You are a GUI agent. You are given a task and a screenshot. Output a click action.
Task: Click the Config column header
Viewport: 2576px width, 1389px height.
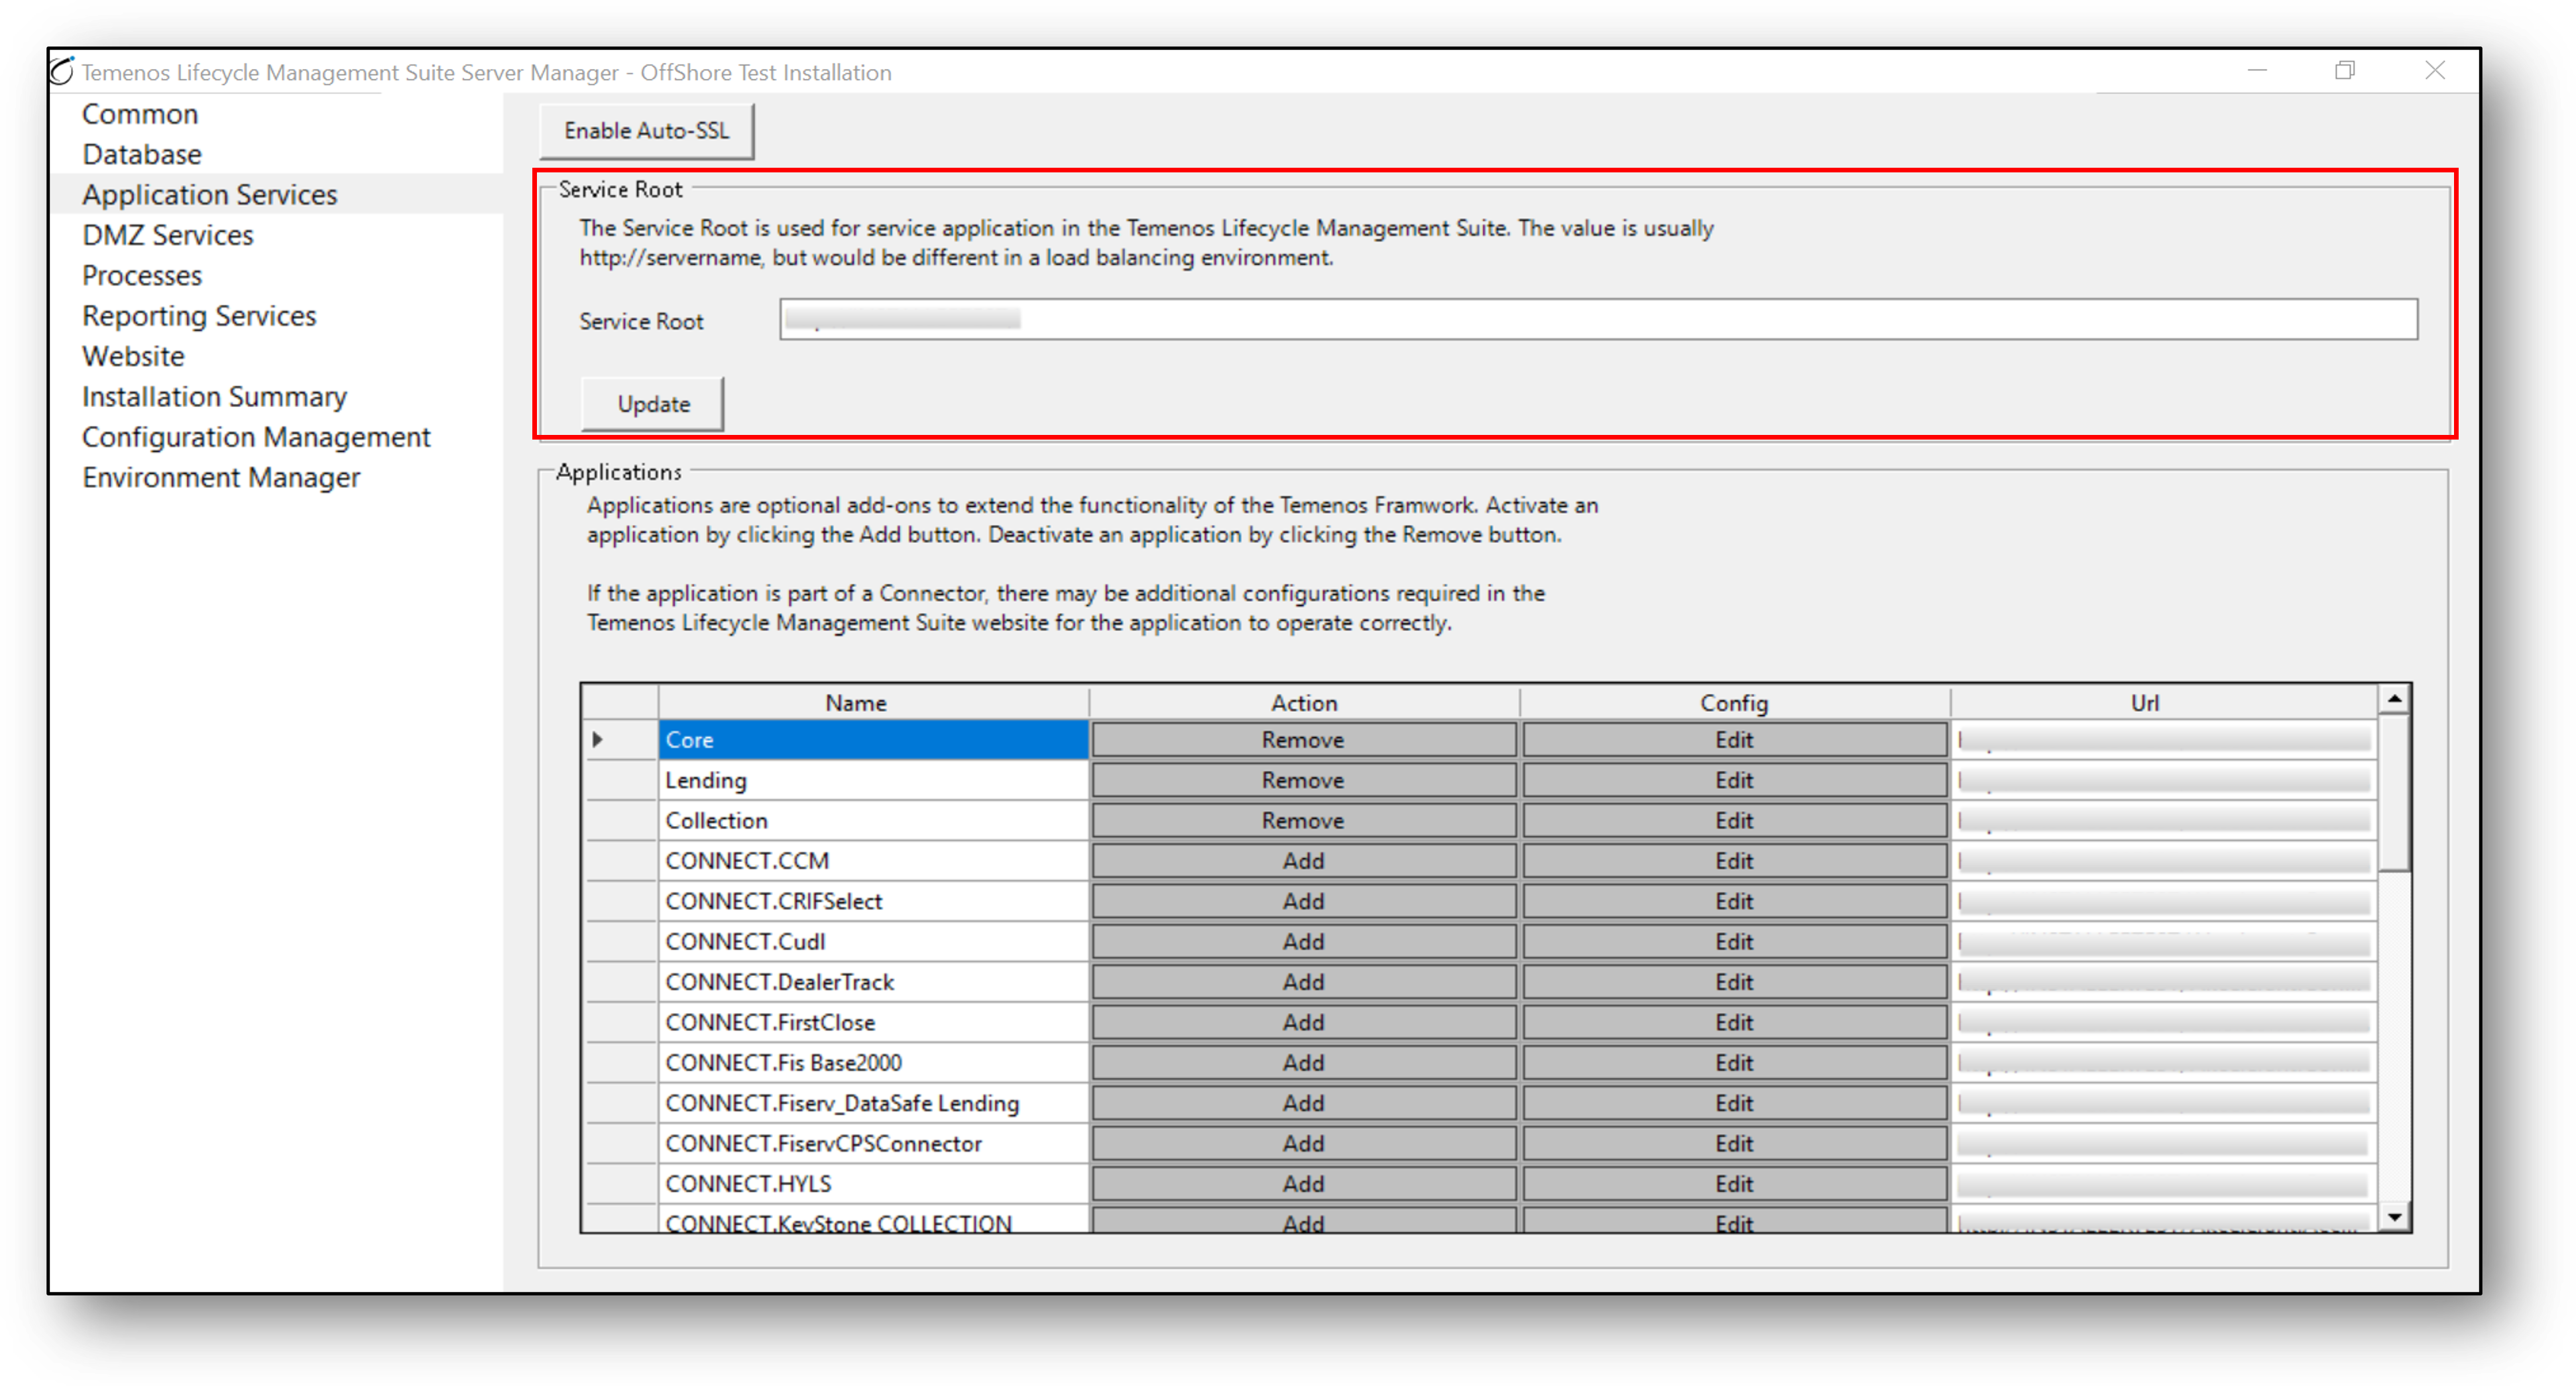pyautogui.click(x=1734, y=703)
